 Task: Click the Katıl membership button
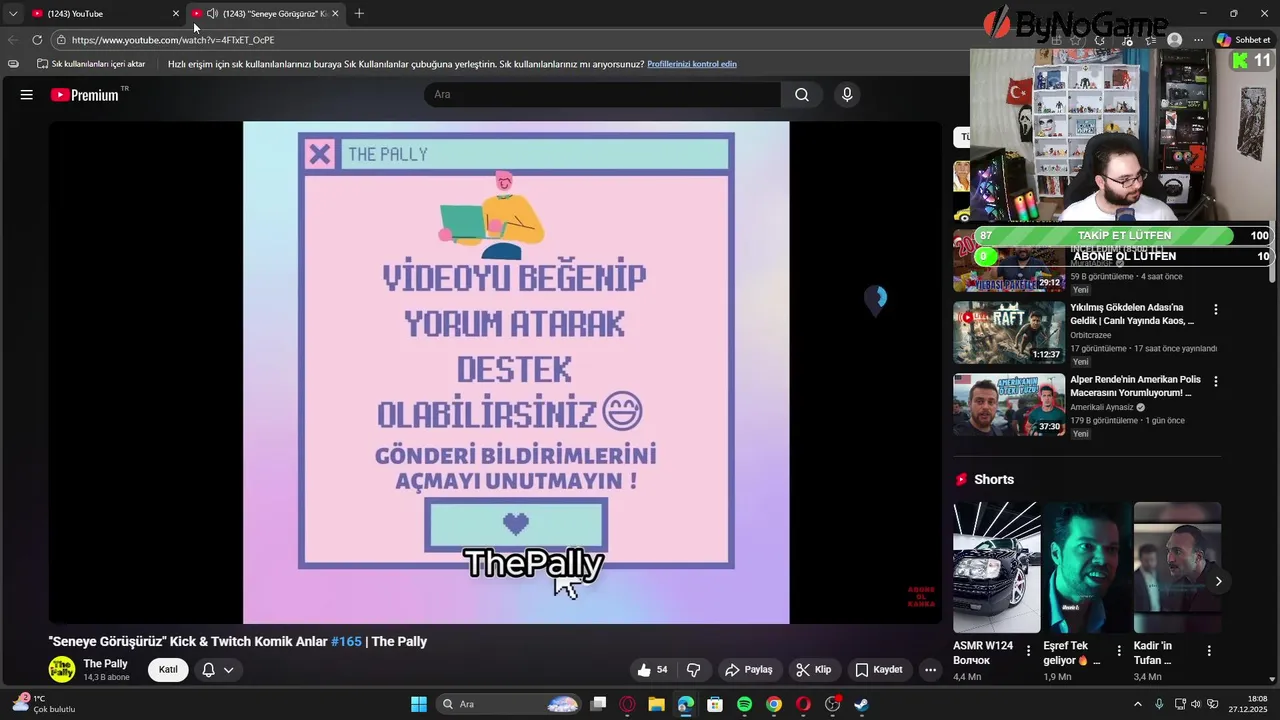pyautogui.click(x=168, y=670)
